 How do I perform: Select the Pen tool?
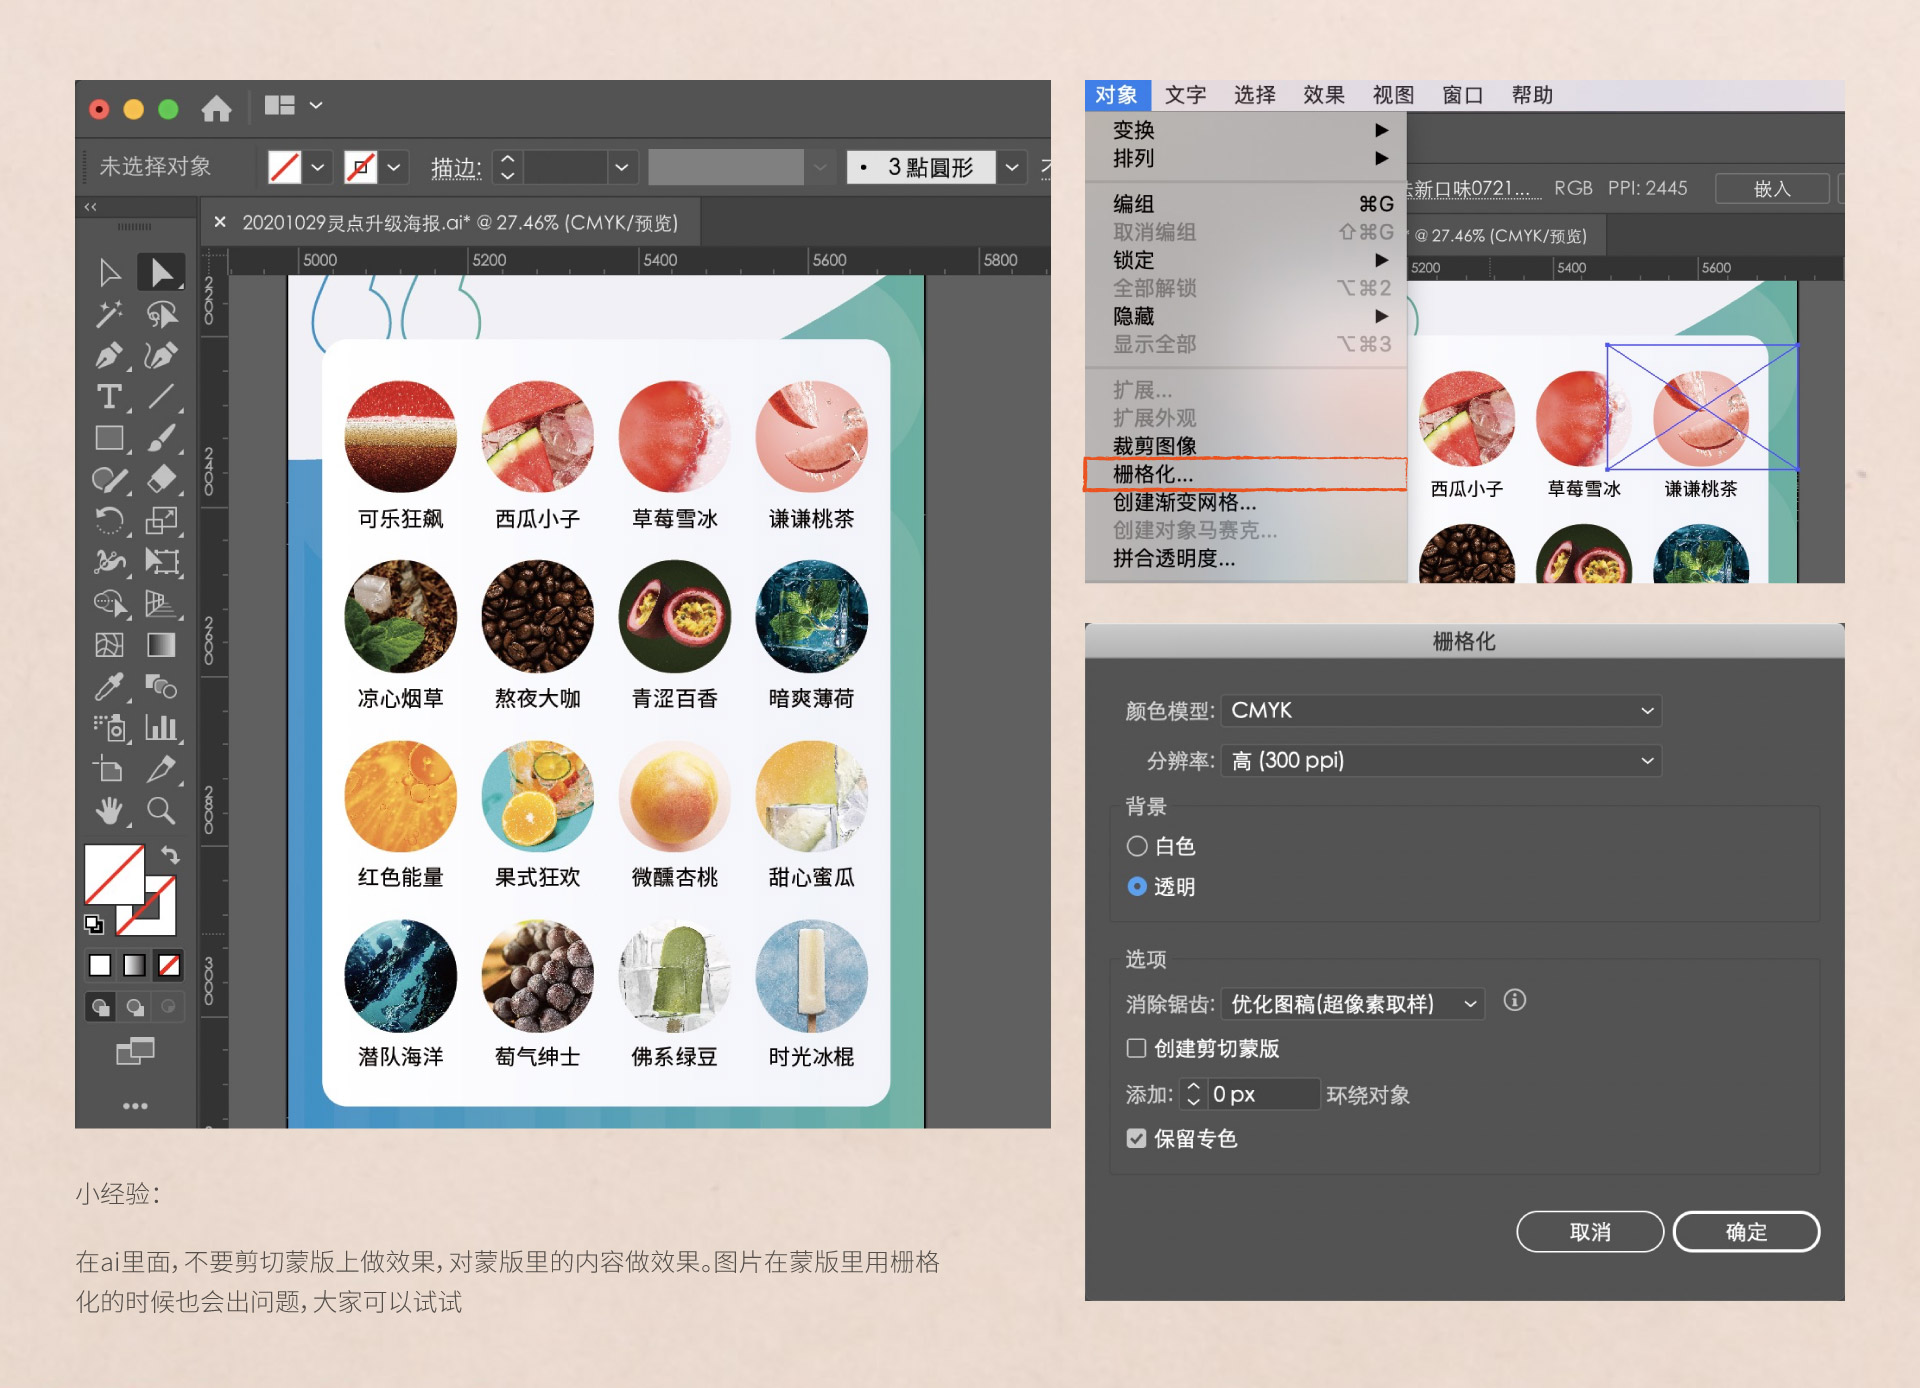coord(109,356)
